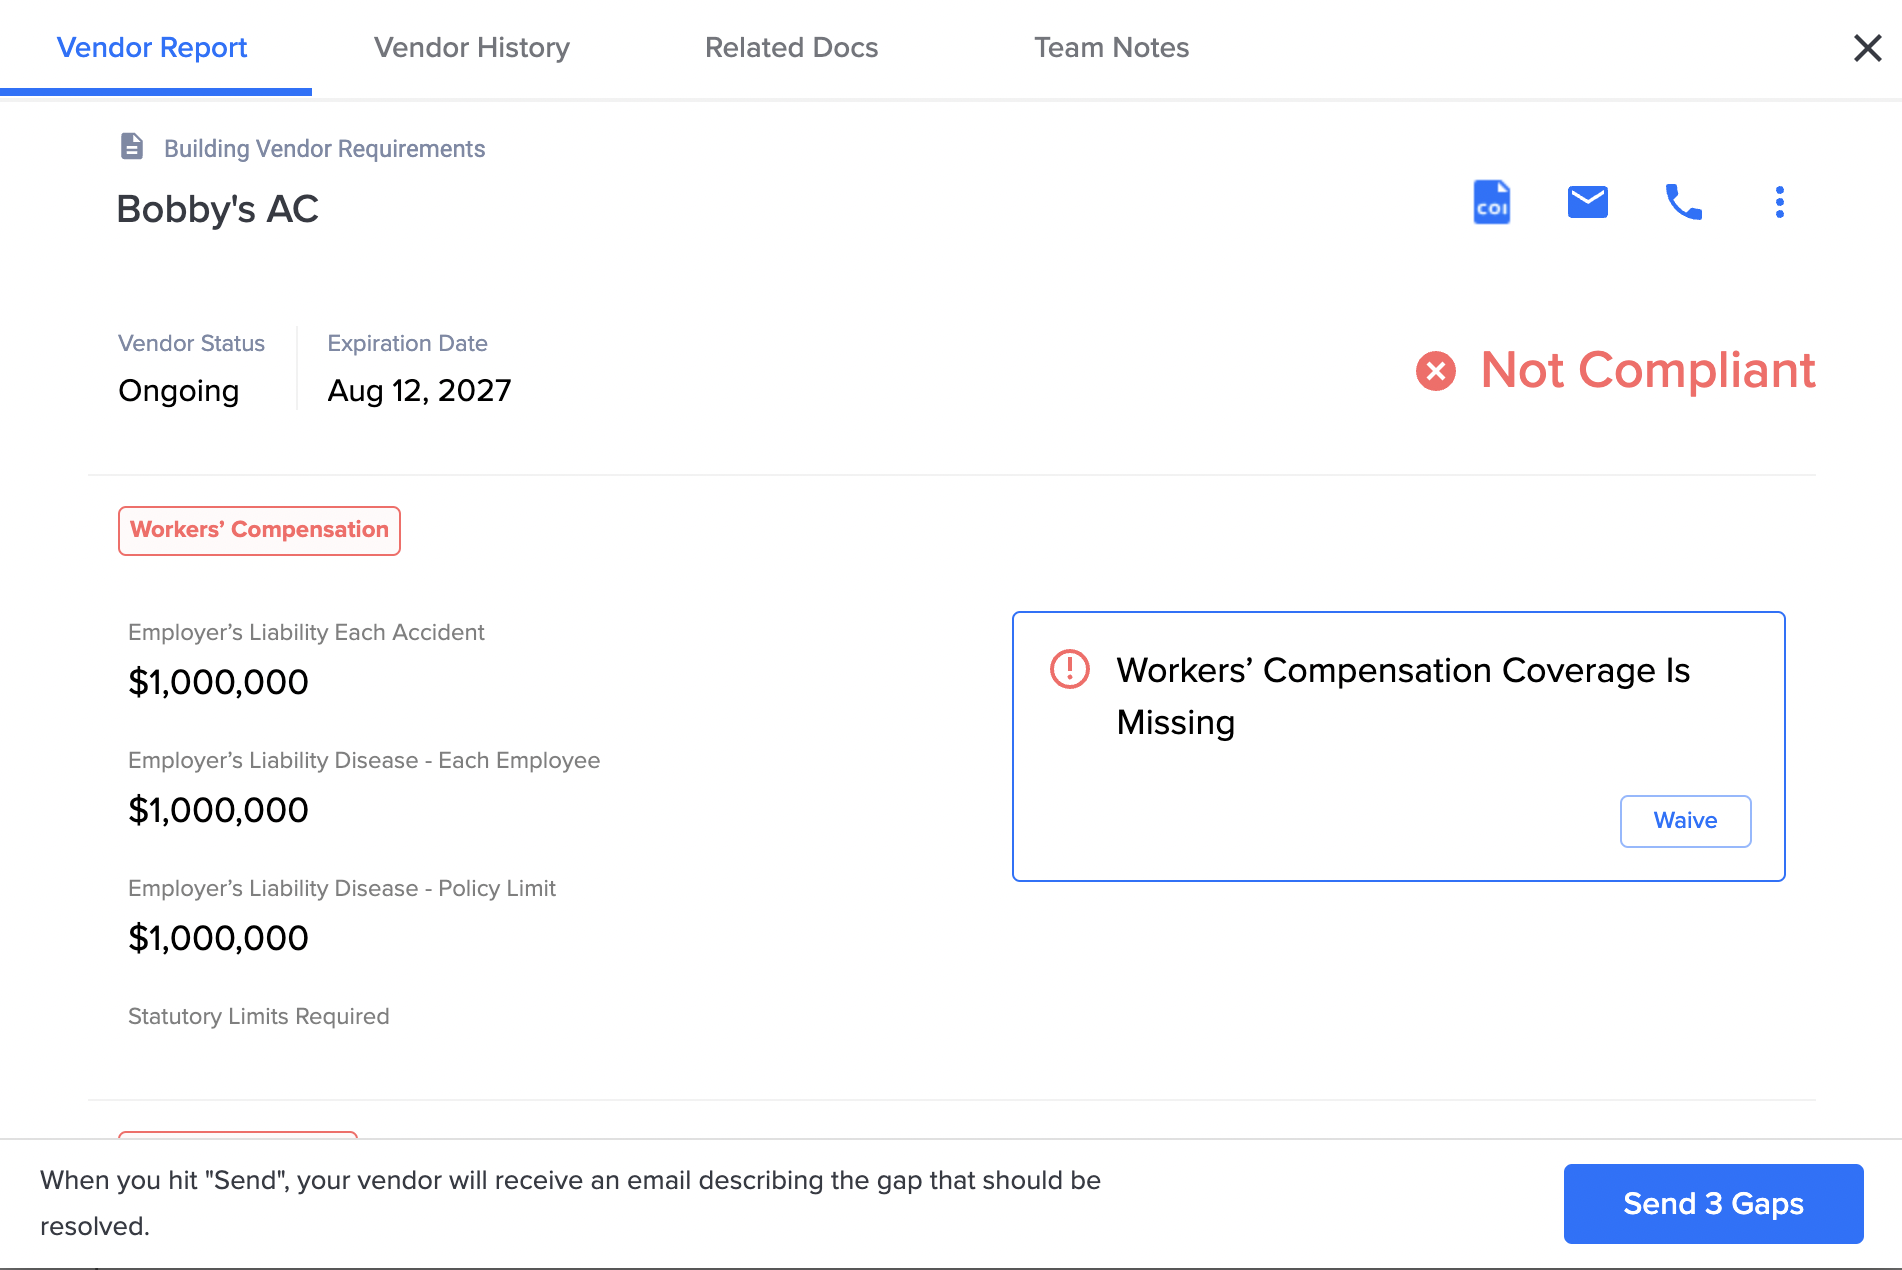Viewport: 1902px width, 1270px height.
Task: Click the warning exclamation icon in alert box
Action: click(1069, 669)
